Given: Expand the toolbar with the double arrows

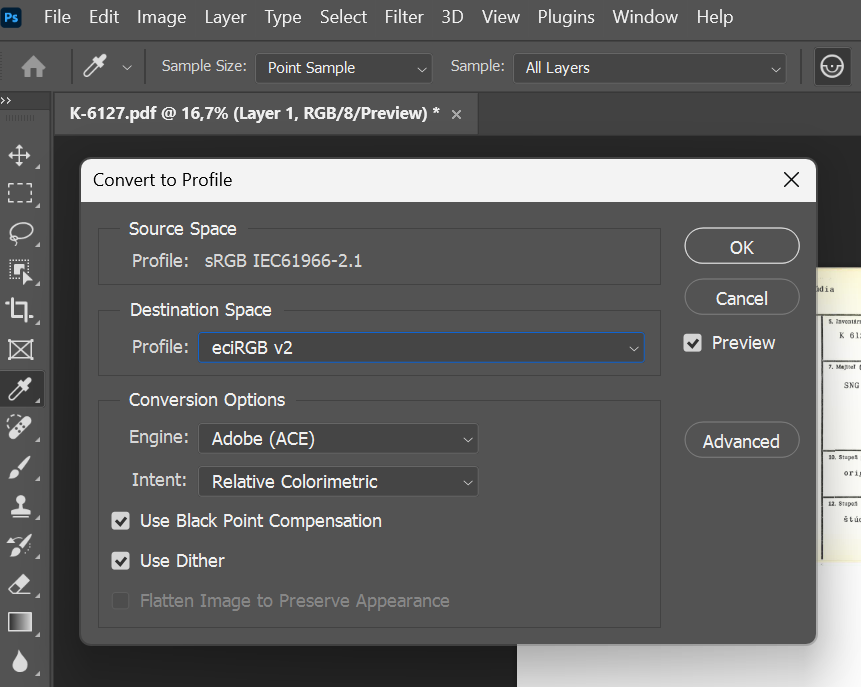Looking at the screenshot, I should pos(6,100).
